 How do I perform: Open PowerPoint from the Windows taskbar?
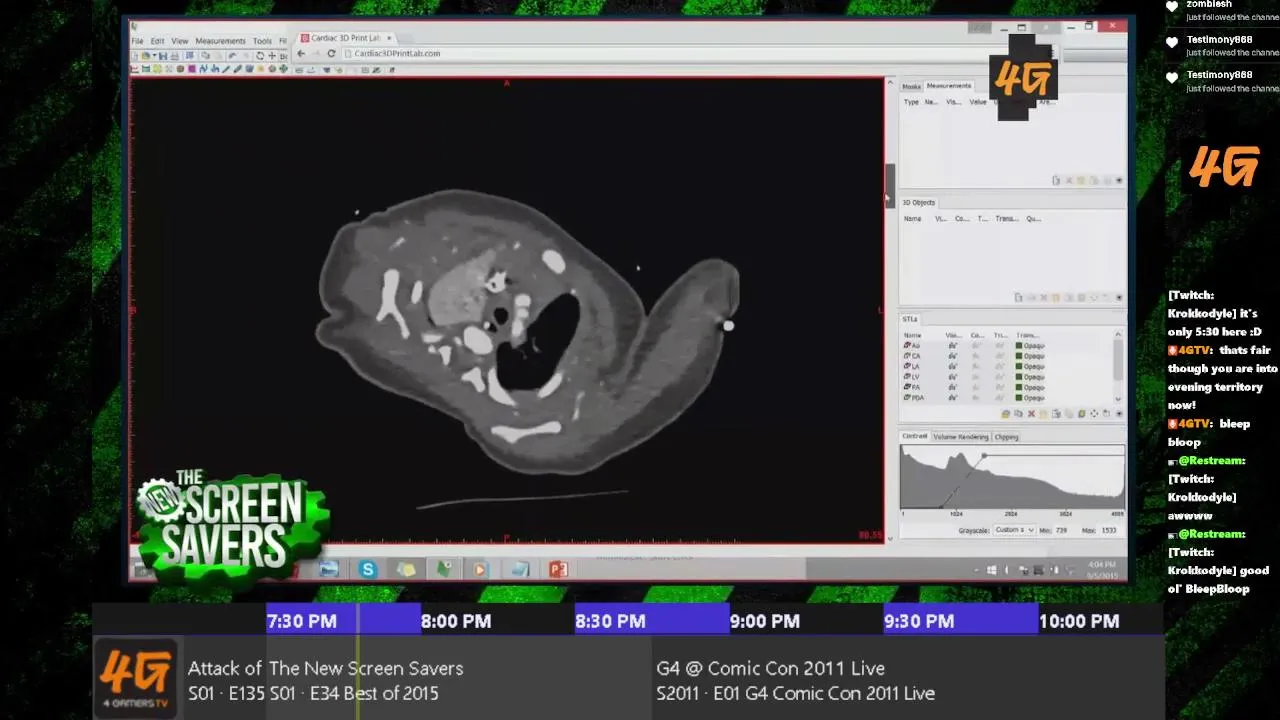pyautogui.click(x=558, y=569)
